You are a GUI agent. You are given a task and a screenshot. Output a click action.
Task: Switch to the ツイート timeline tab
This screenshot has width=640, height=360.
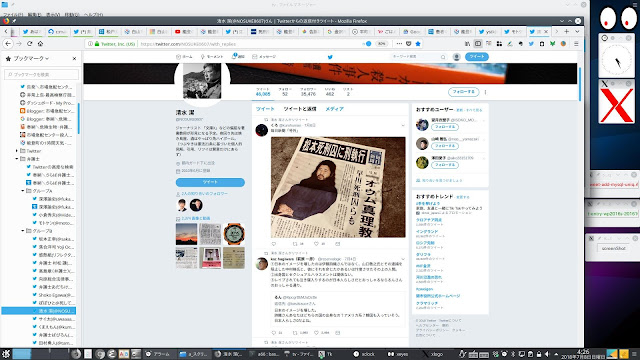click(265, 109)
